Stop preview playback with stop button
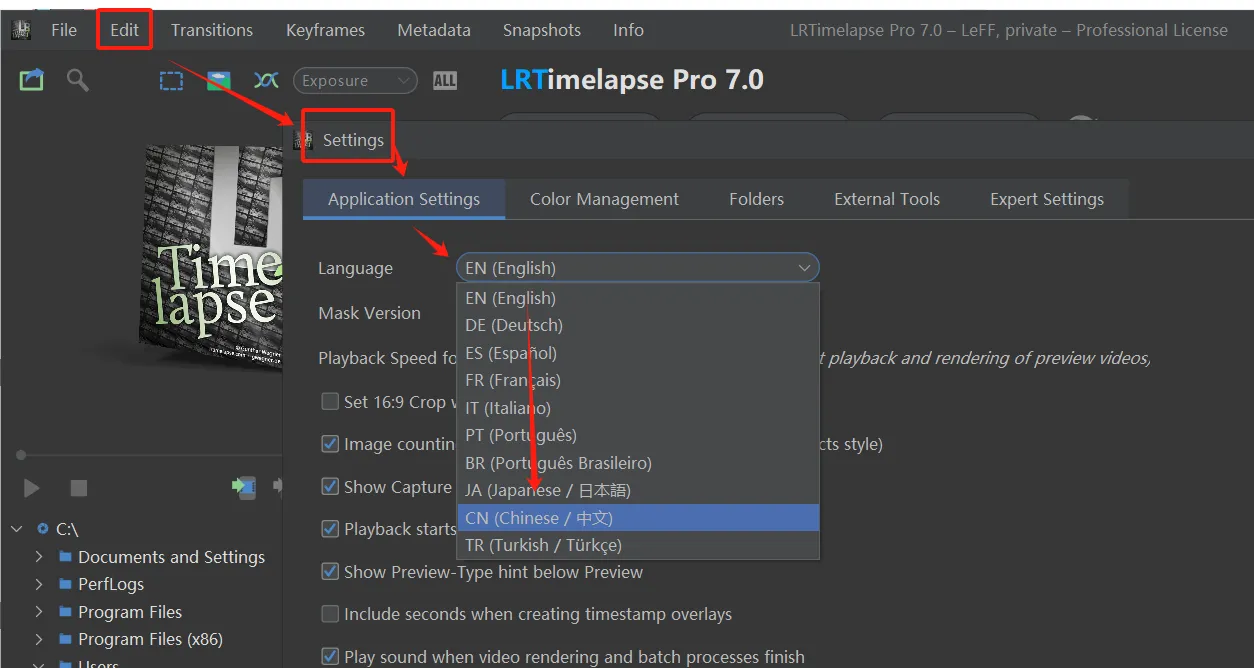1254x668 pixels. tap(79, 488)
